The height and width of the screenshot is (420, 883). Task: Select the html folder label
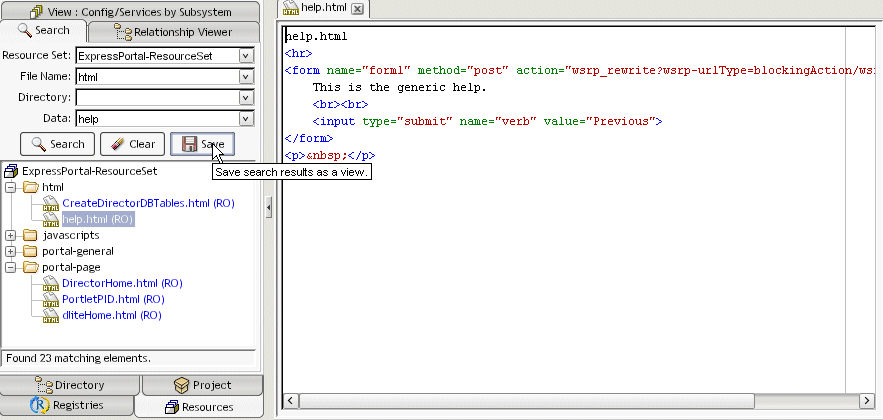53,187
